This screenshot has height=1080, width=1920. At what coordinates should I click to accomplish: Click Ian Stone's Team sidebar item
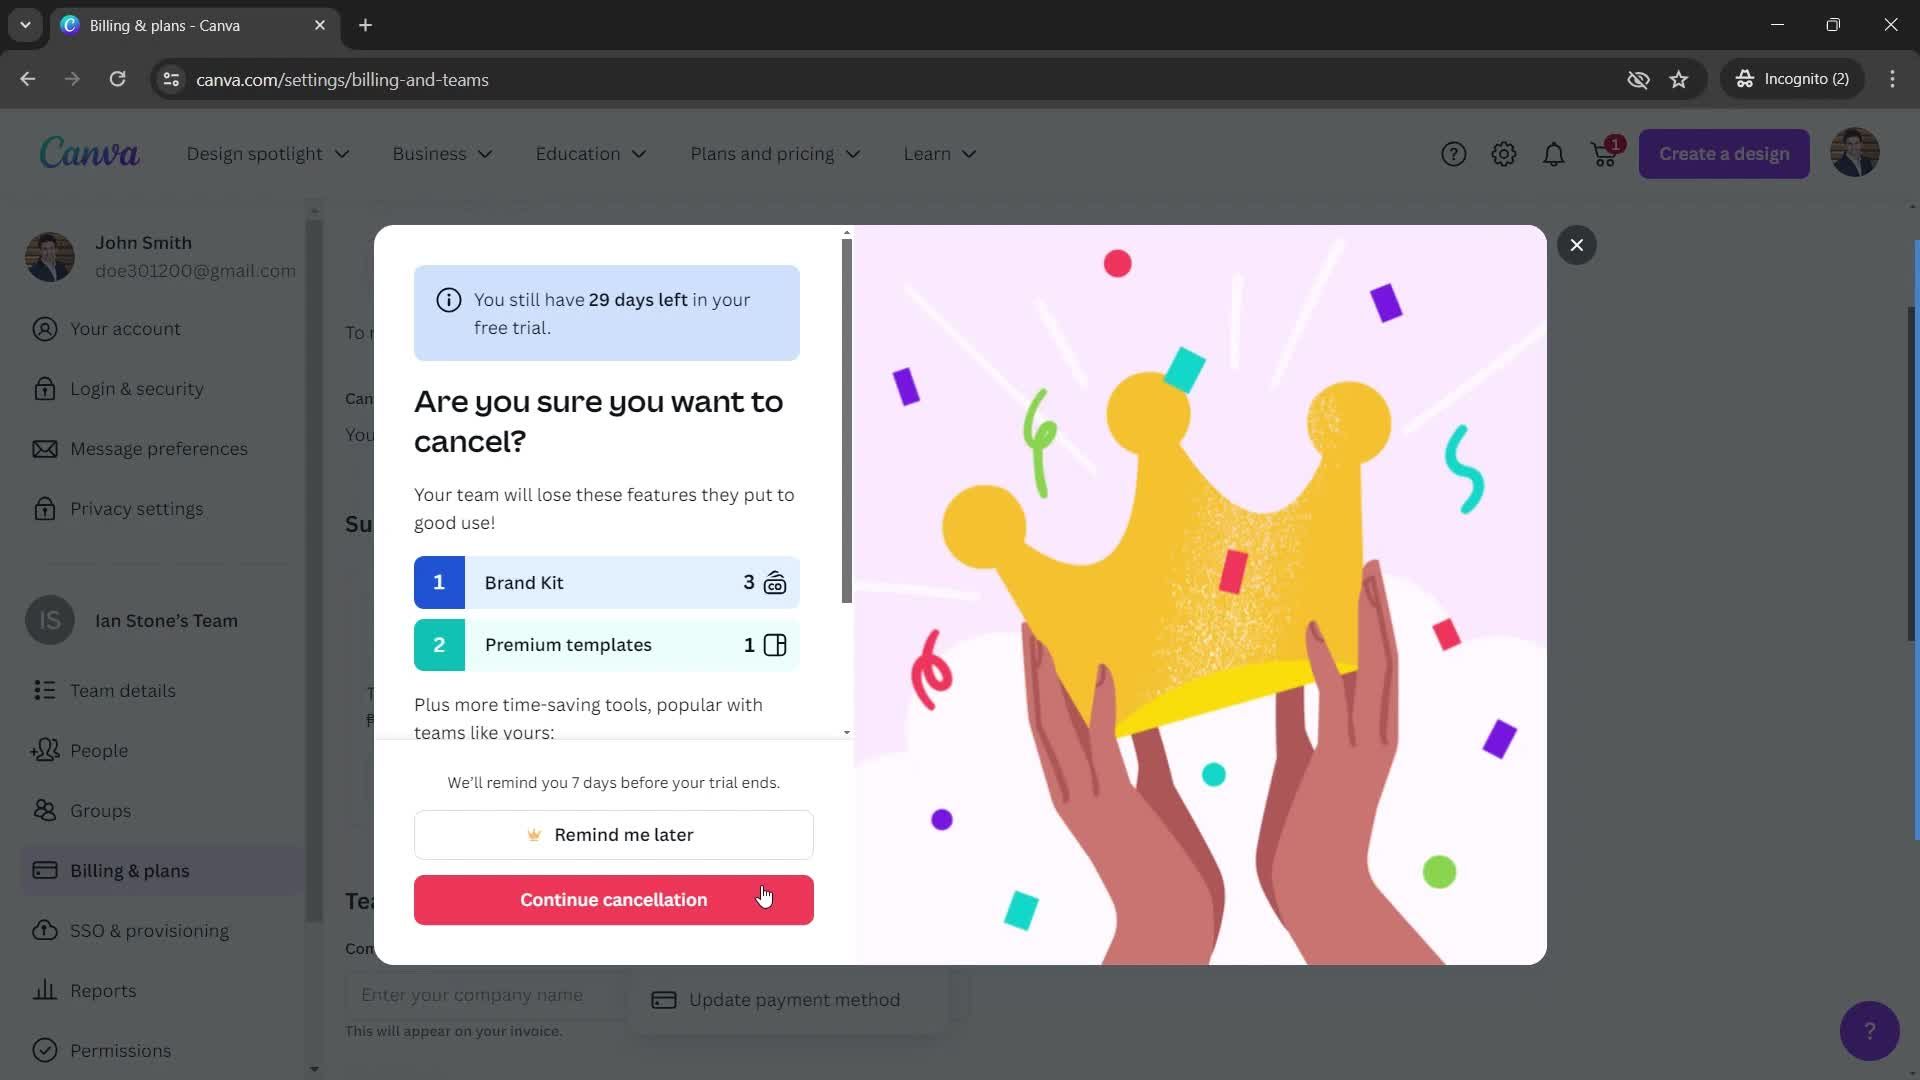[x=167, y=621]
